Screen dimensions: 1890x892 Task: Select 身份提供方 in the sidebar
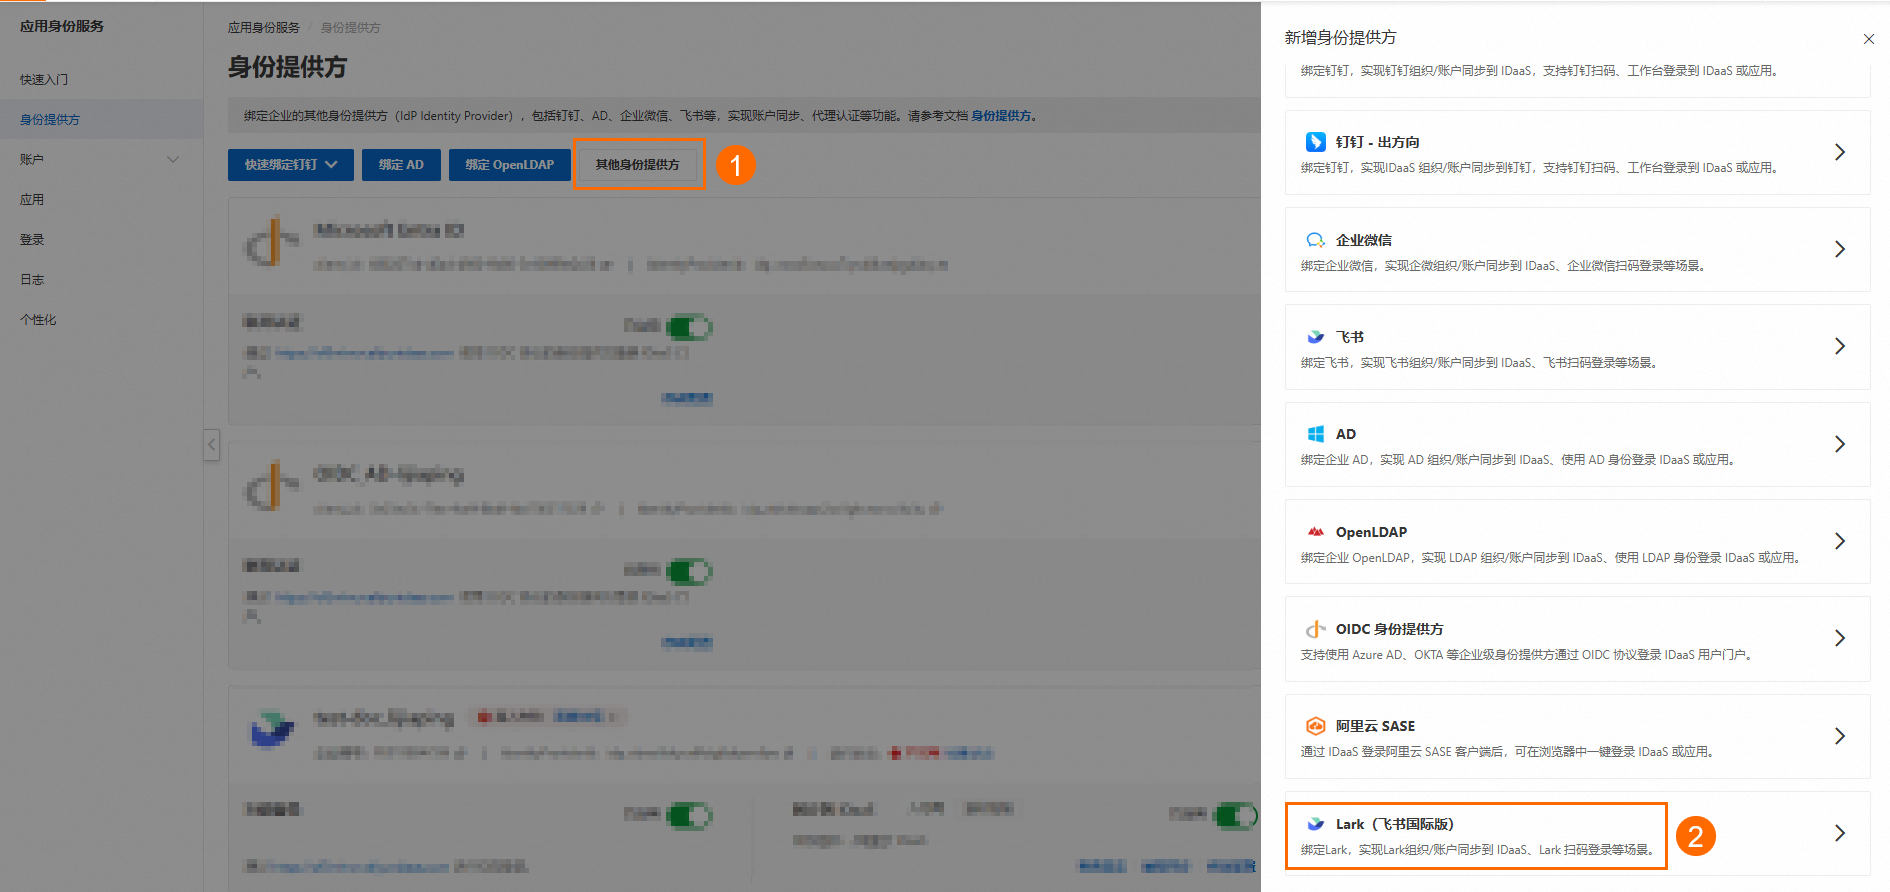[50, 119]
